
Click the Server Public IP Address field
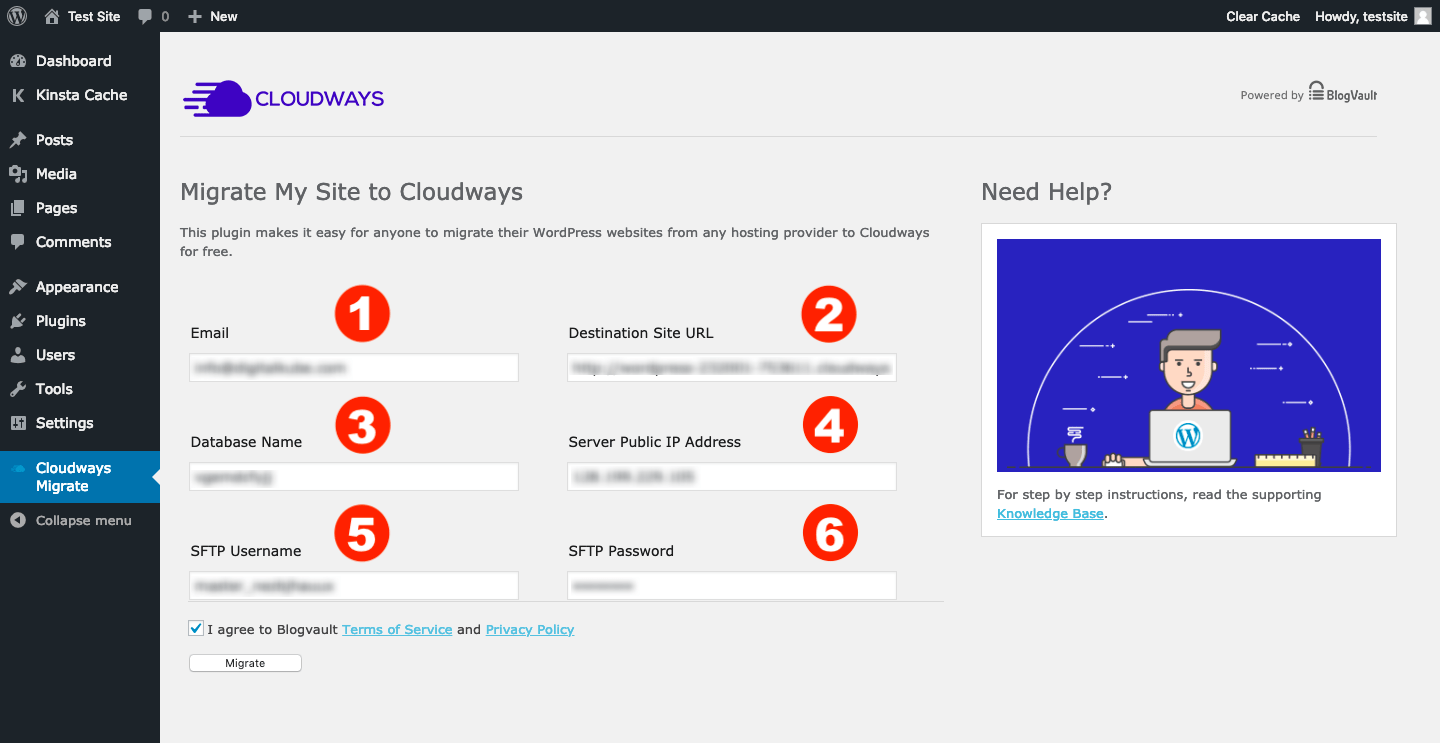click(731, 476)
